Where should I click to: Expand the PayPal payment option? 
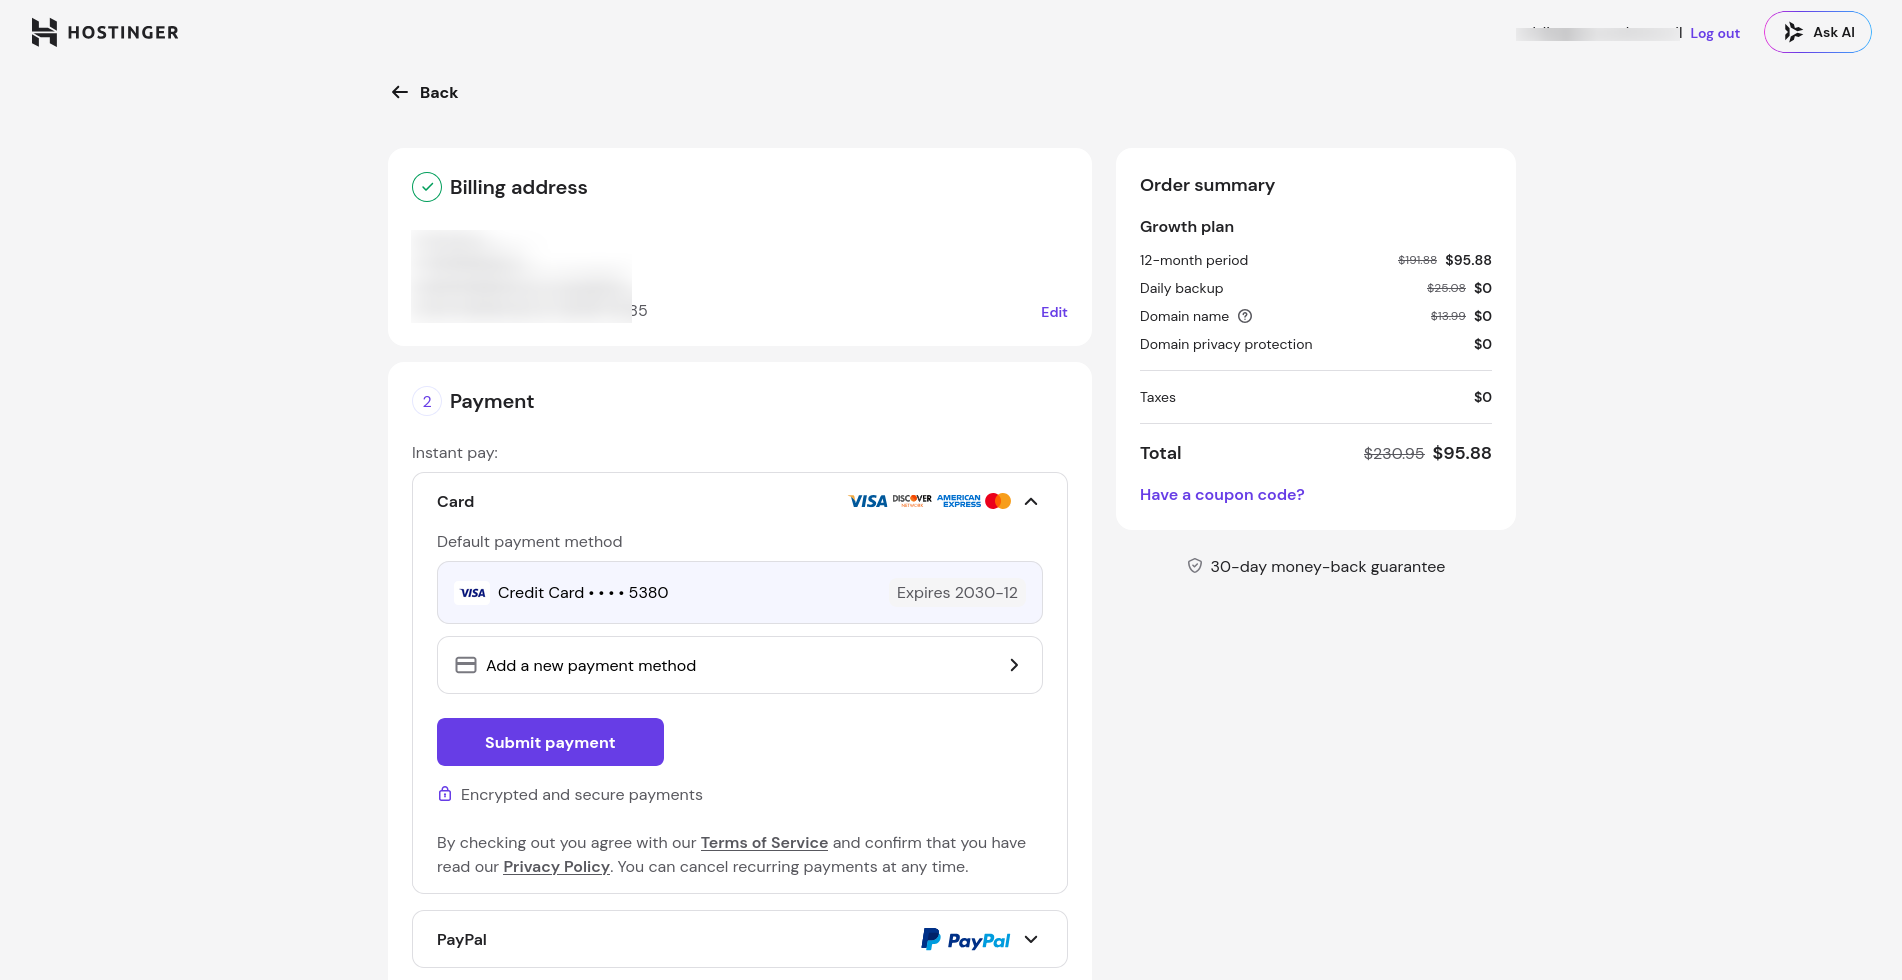[740, 939]
